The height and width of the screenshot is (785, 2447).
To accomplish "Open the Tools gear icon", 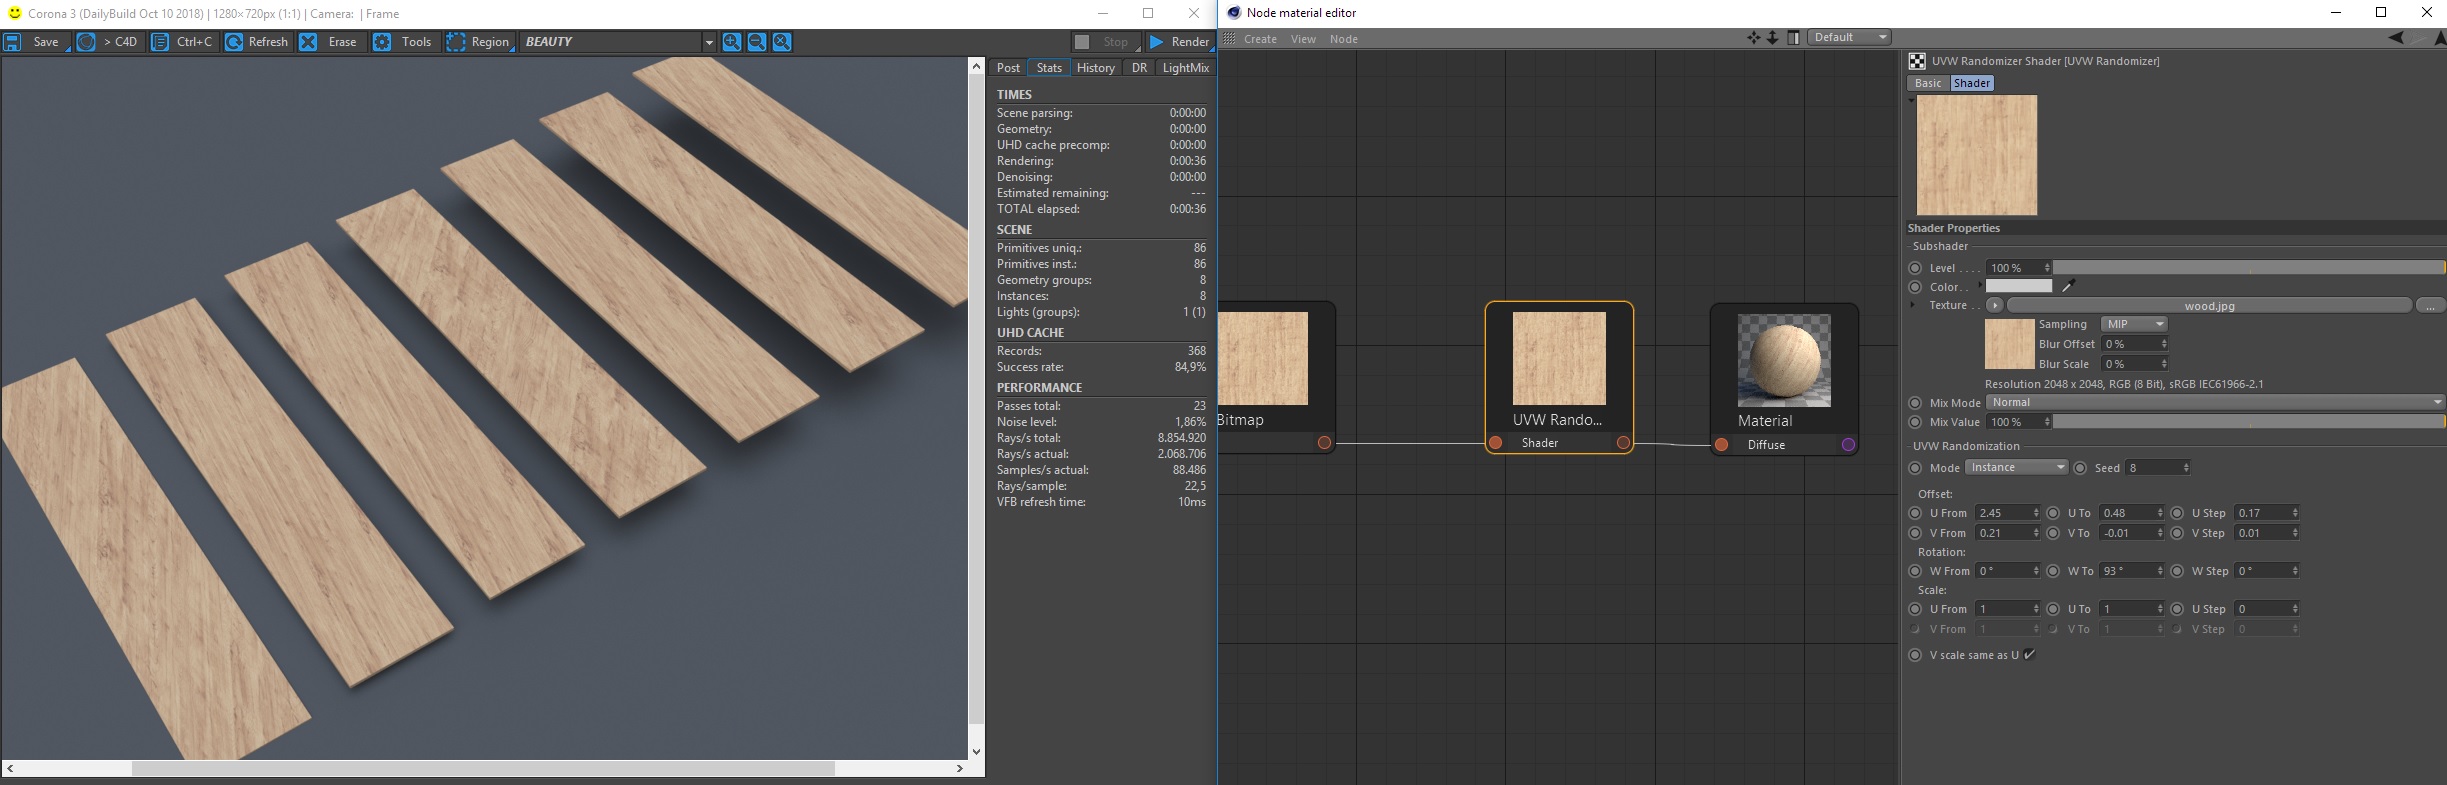I will click(x=382, y=42).
